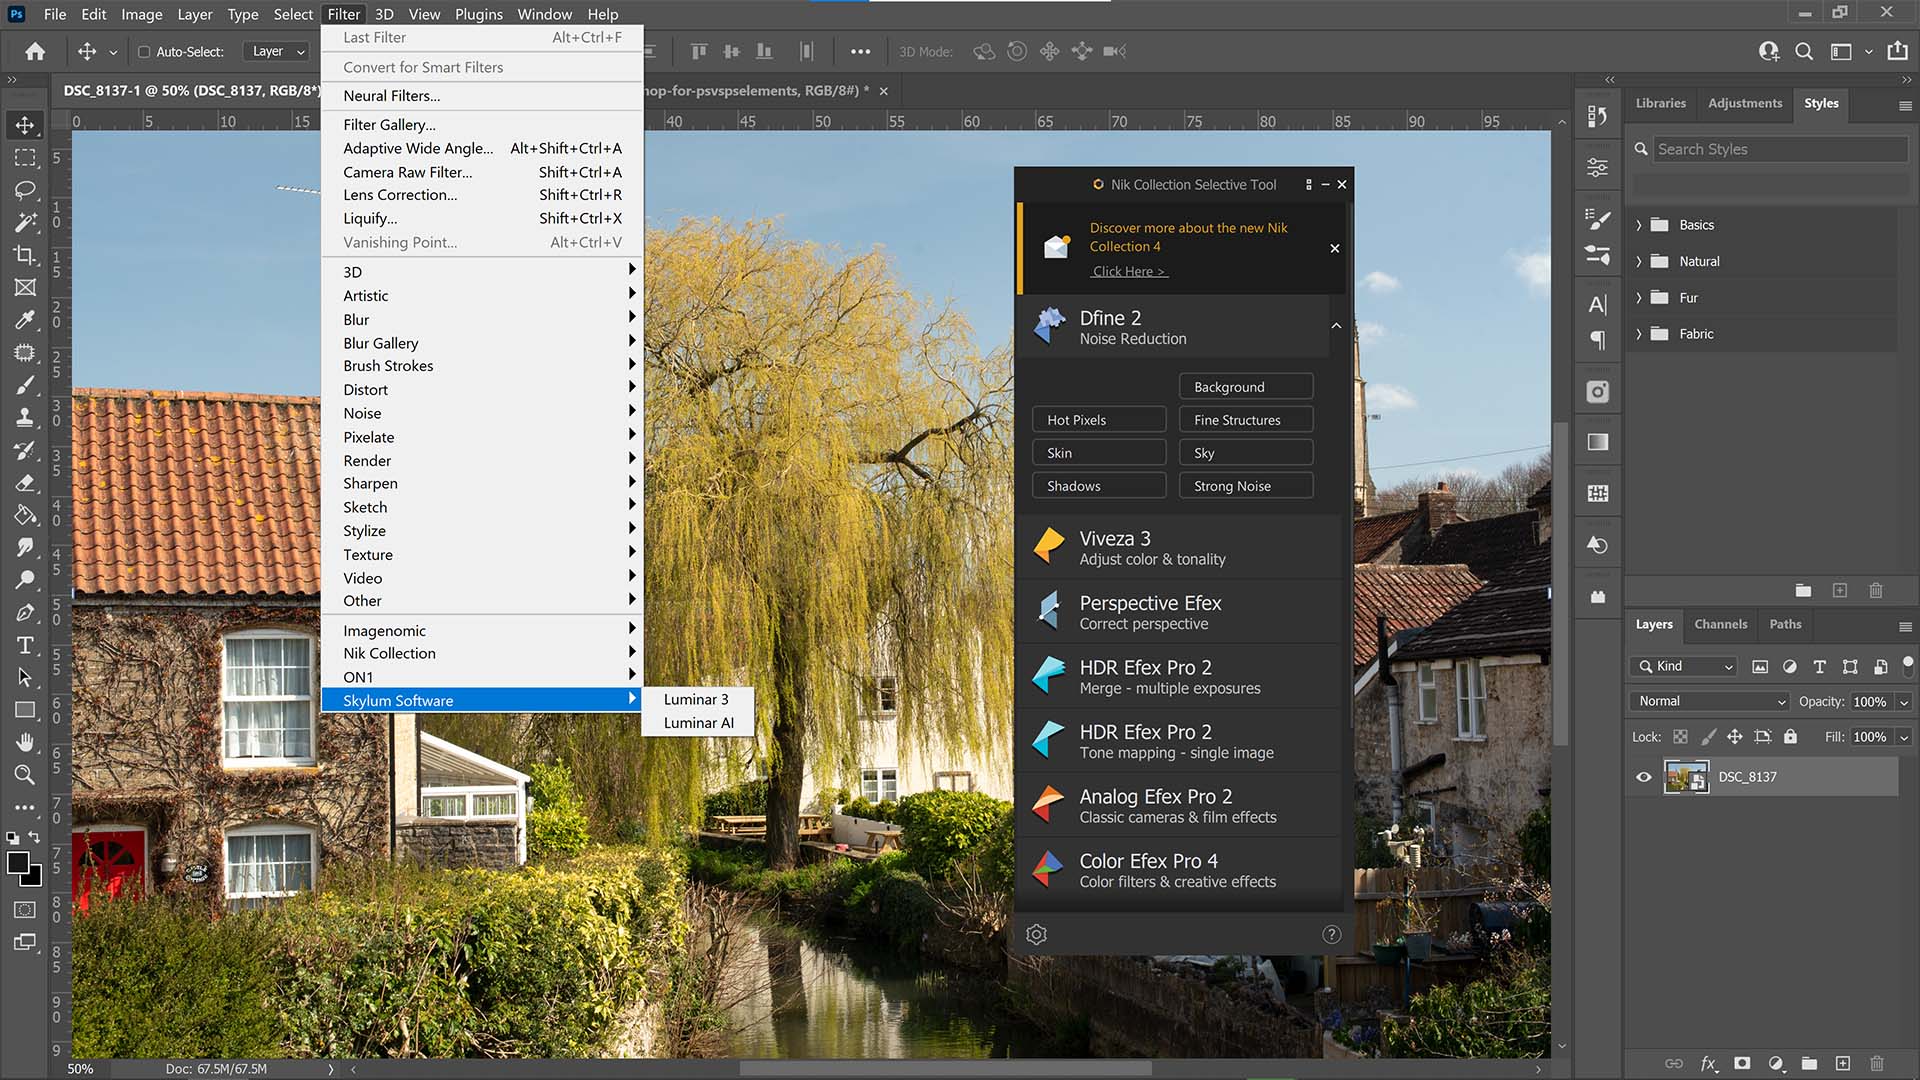
Task: Click the Strong Noise button
Action: click(x=1246, y=486)
